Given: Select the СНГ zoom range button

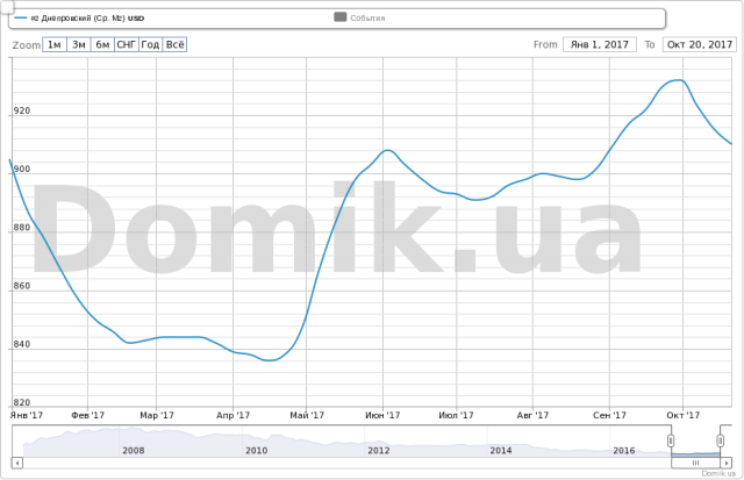Looking at the screenshot, I should (x=127, y=45).
